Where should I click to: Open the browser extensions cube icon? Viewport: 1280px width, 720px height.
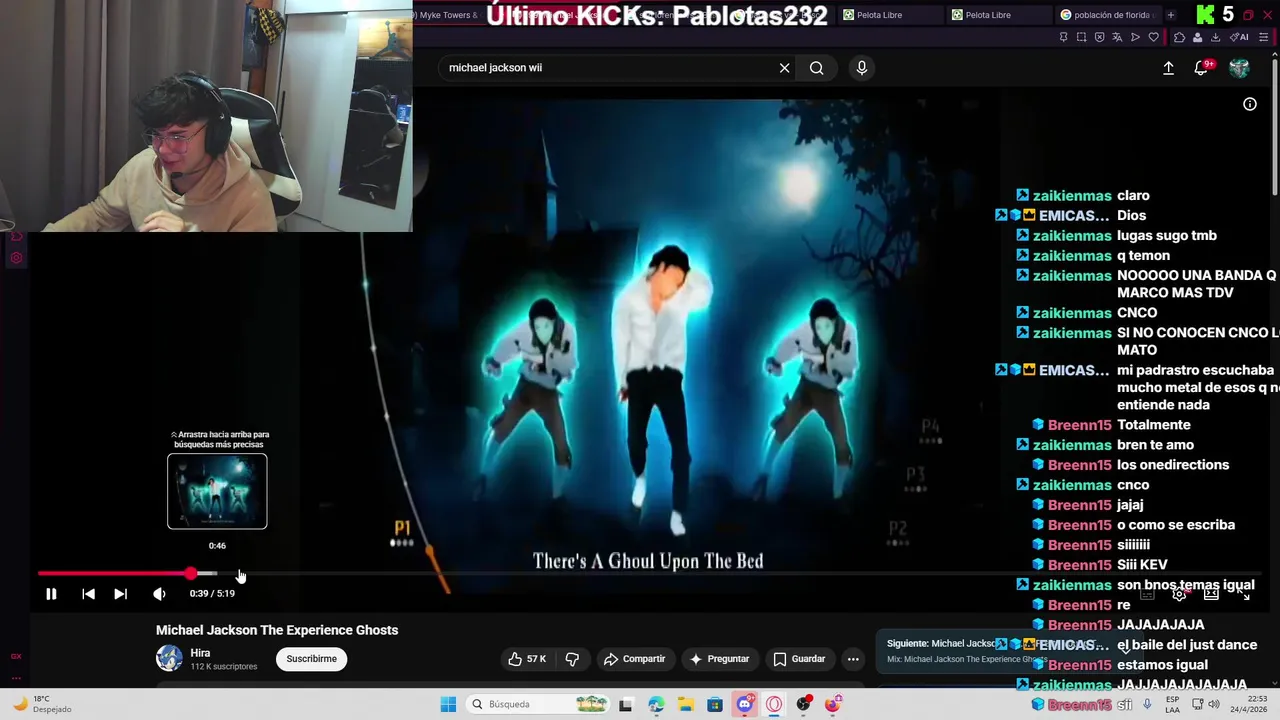pyautogui.click(x=1179, y=37)
